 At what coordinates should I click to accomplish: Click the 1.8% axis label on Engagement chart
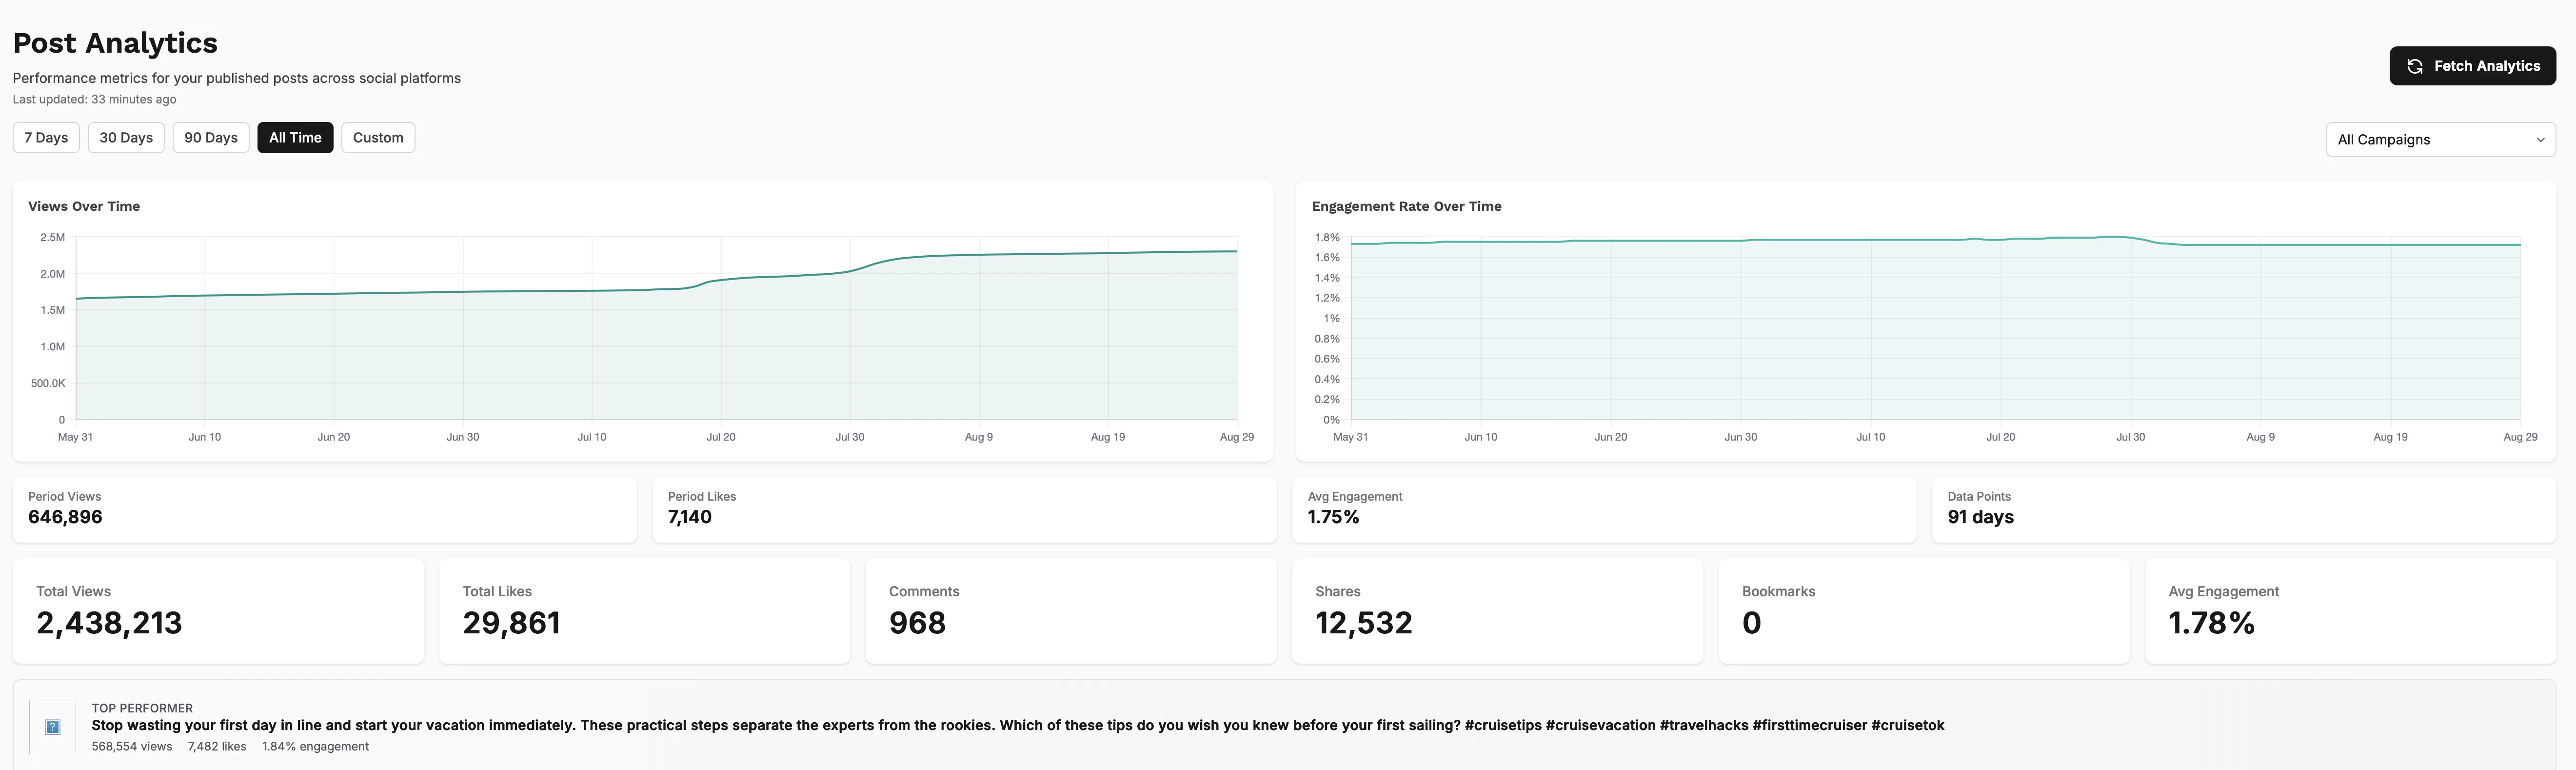point(1327,238)
